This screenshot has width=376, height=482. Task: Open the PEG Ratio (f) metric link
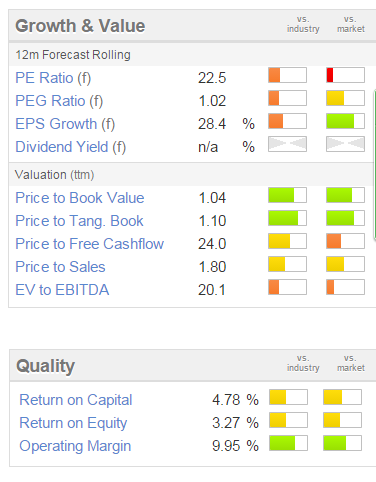click(x=59, y=101)
